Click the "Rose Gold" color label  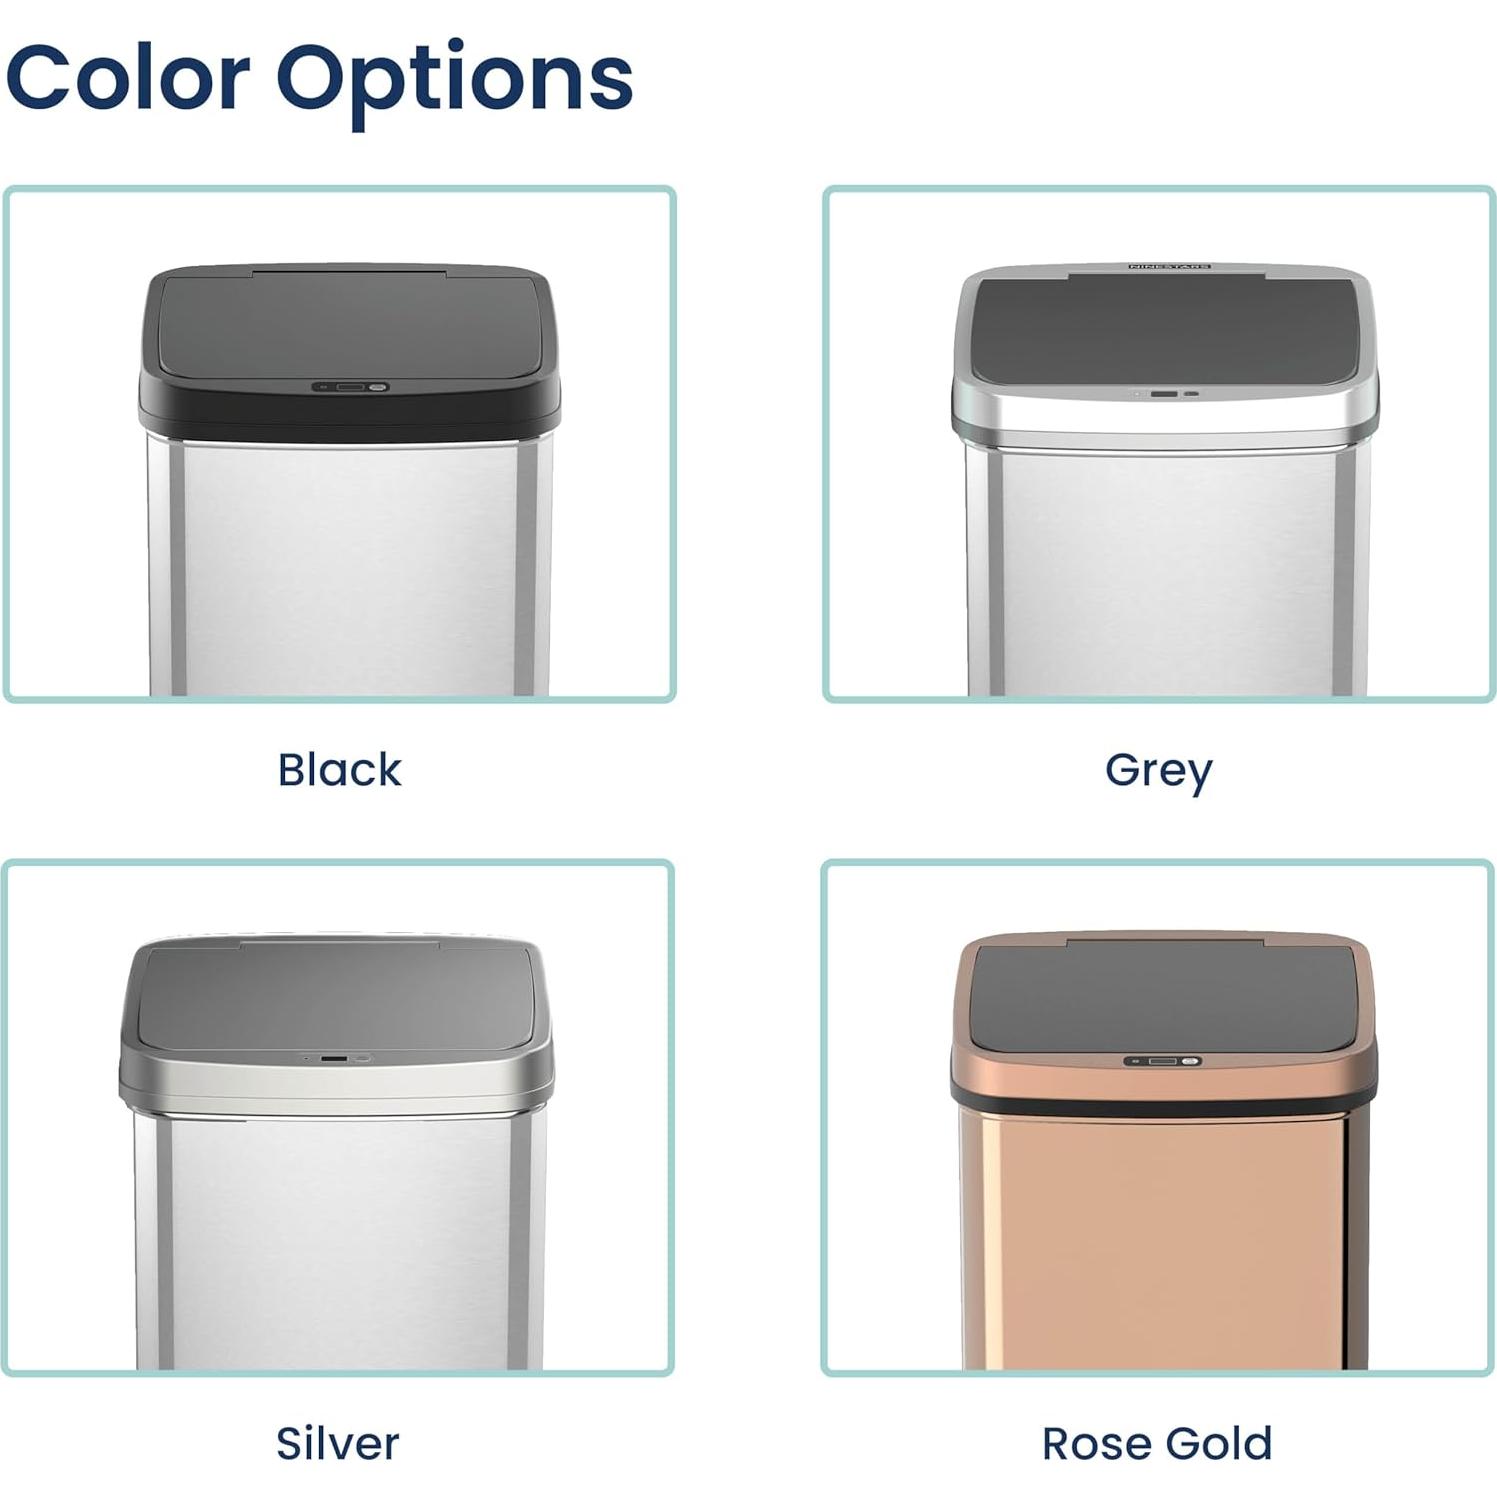(x=1157, y=1443)
